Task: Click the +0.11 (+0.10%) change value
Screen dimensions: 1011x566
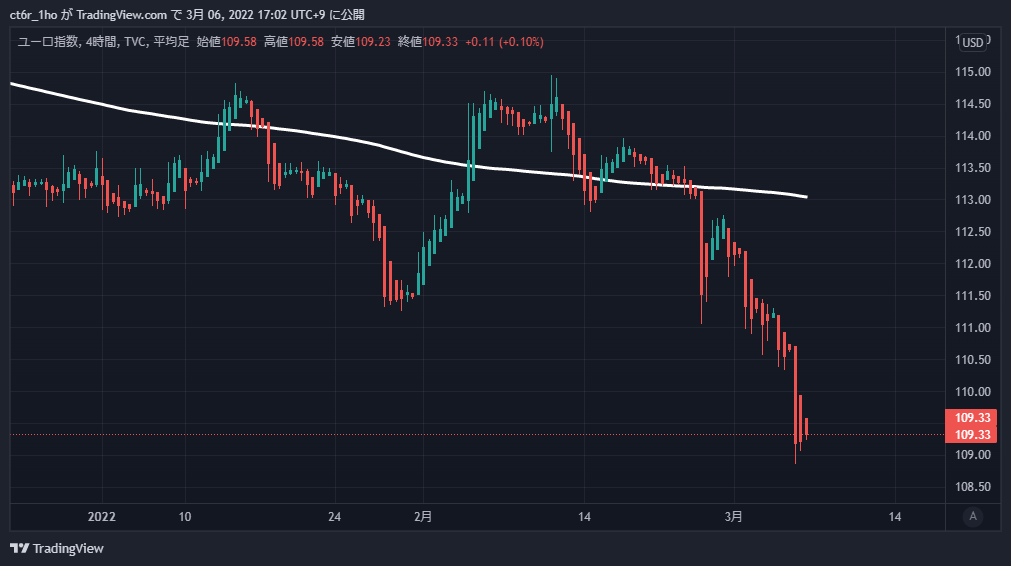Action: (x=504, y=42)
